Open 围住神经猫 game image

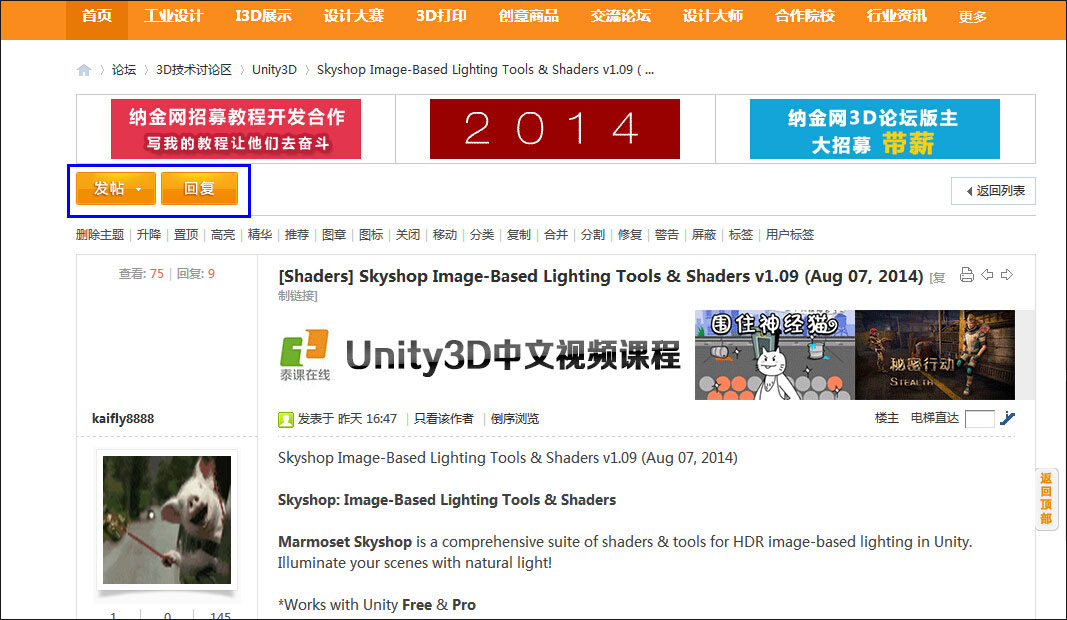pos(774,355)
